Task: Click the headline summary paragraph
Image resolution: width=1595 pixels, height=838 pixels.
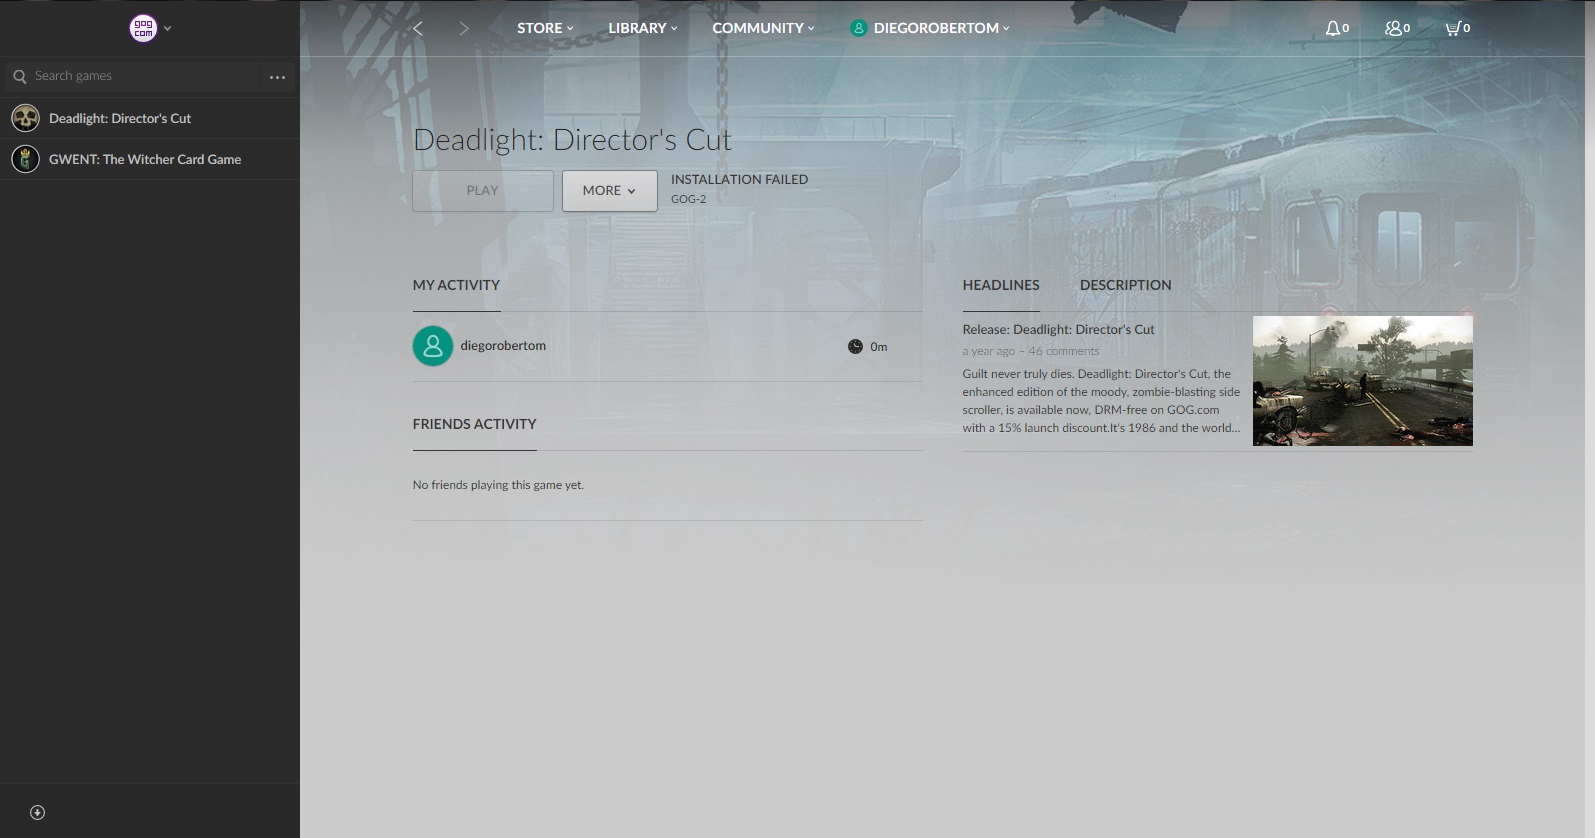Action: [1101, 401]
